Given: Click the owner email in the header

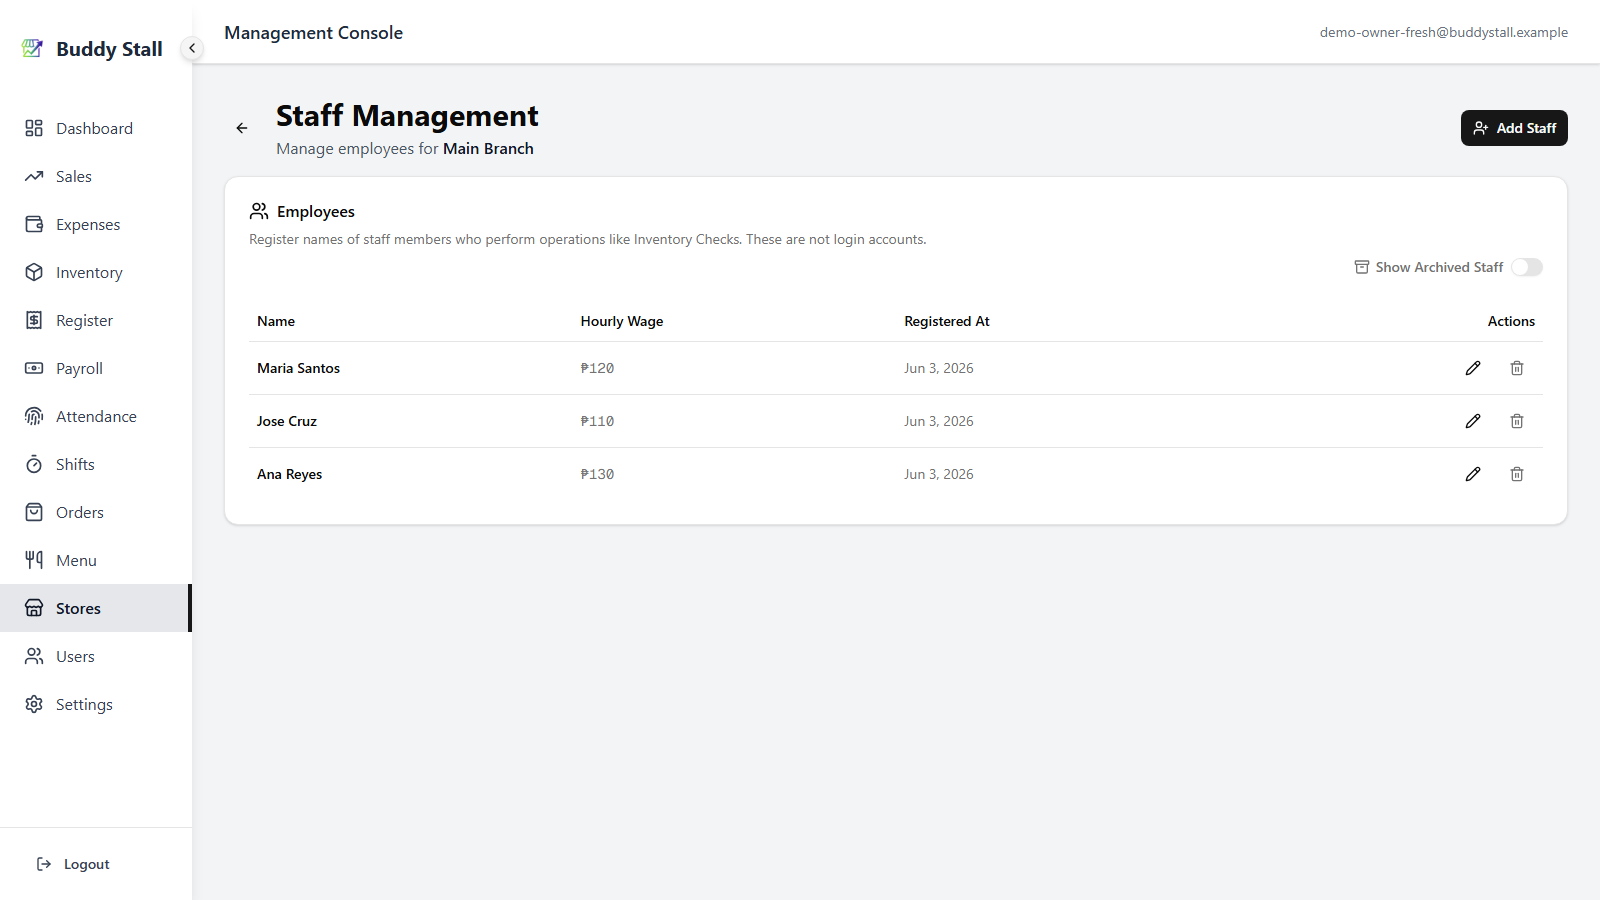Looking at the screenshot, I should [1443, 32].
